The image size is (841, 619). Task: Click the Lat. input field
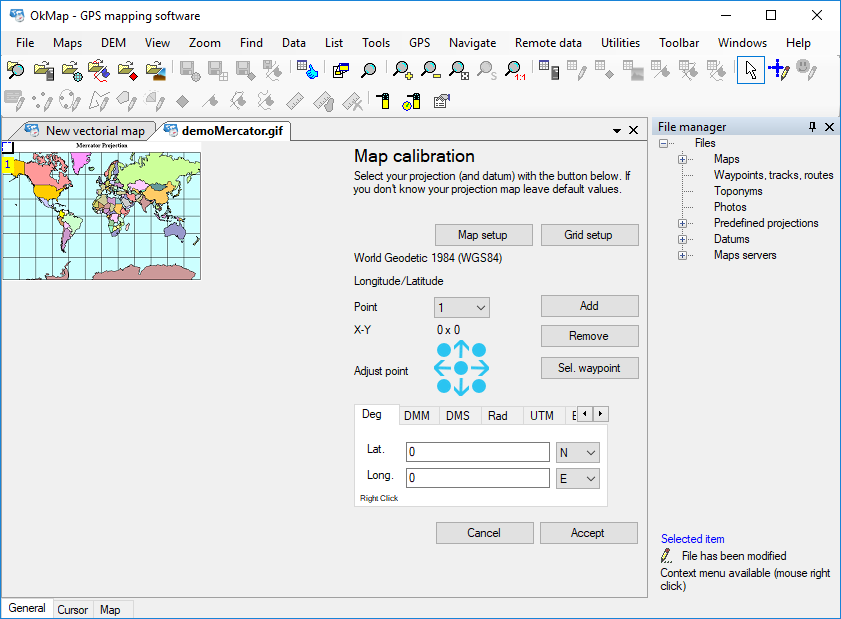pyautogui.click(x=477, y=452)
